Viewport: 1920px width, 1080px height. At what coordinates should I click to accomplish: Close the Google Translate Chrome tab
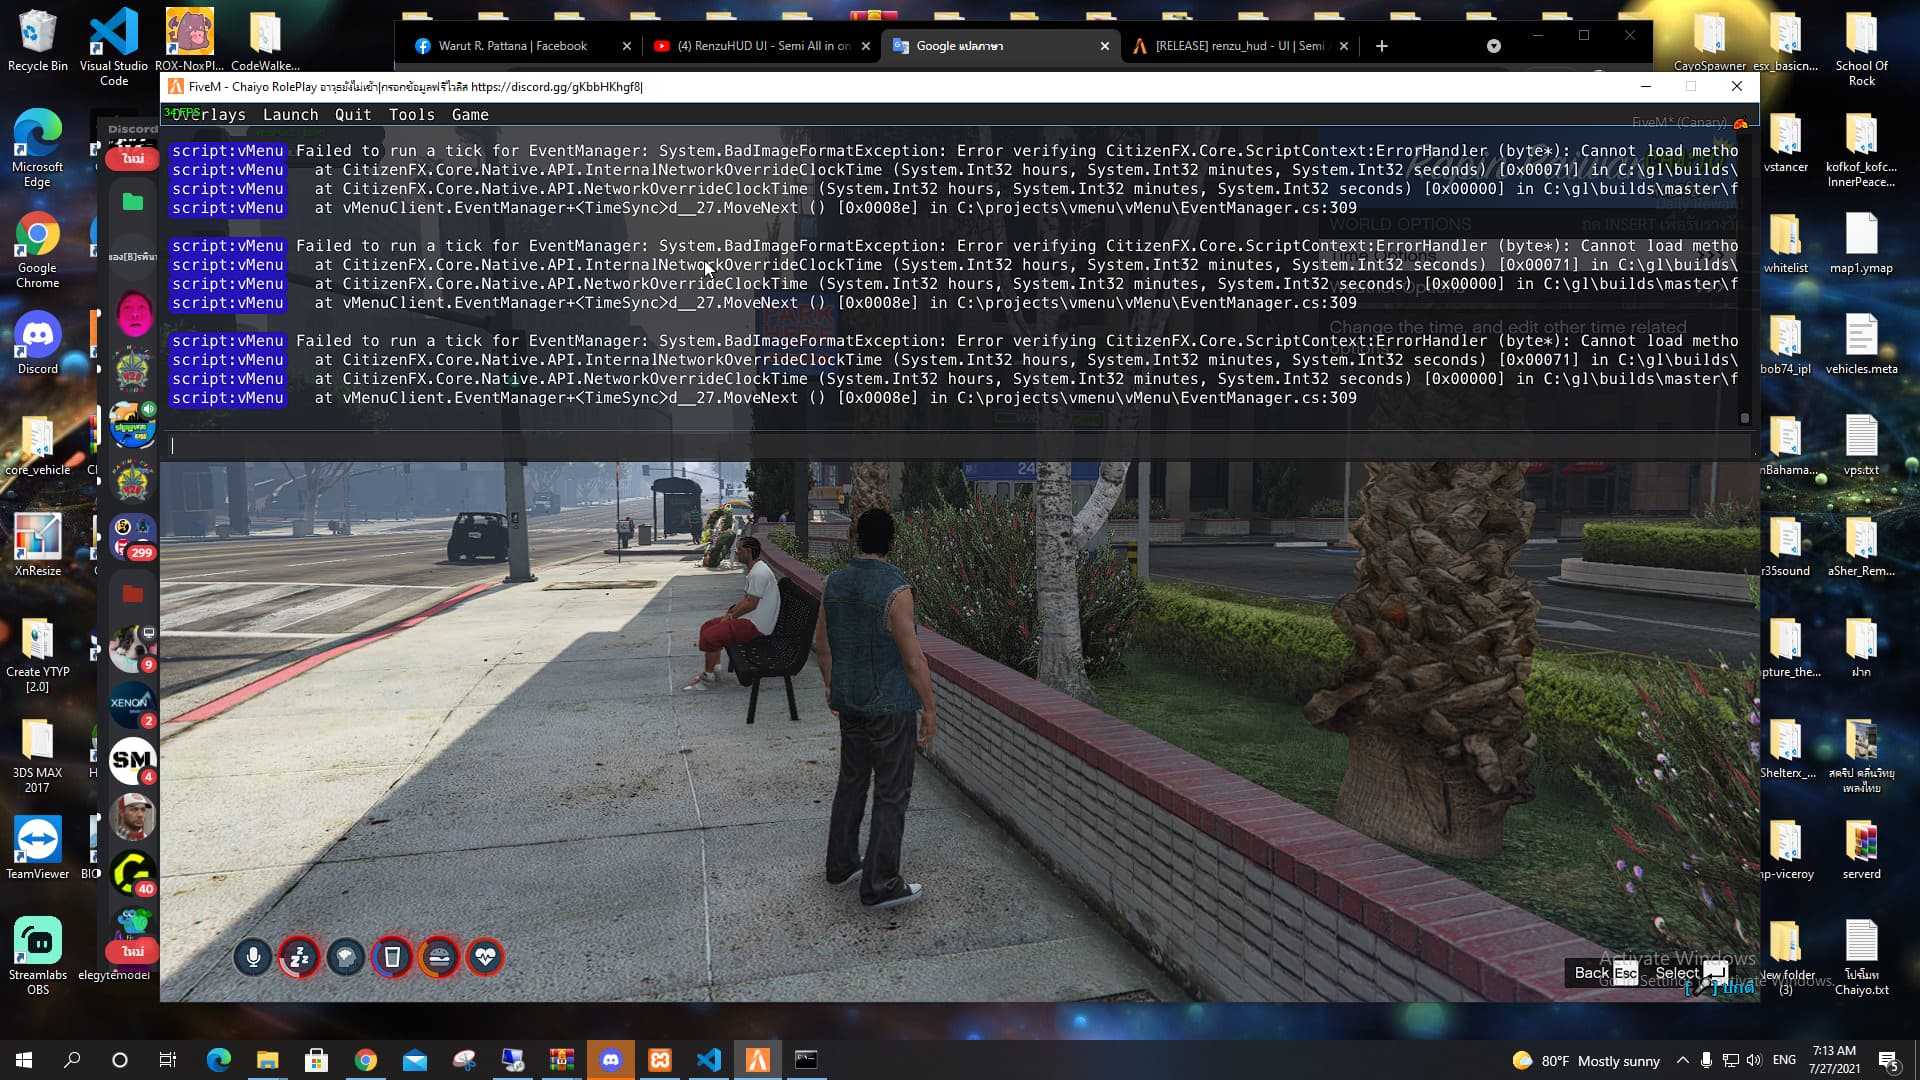[1104, 46]
